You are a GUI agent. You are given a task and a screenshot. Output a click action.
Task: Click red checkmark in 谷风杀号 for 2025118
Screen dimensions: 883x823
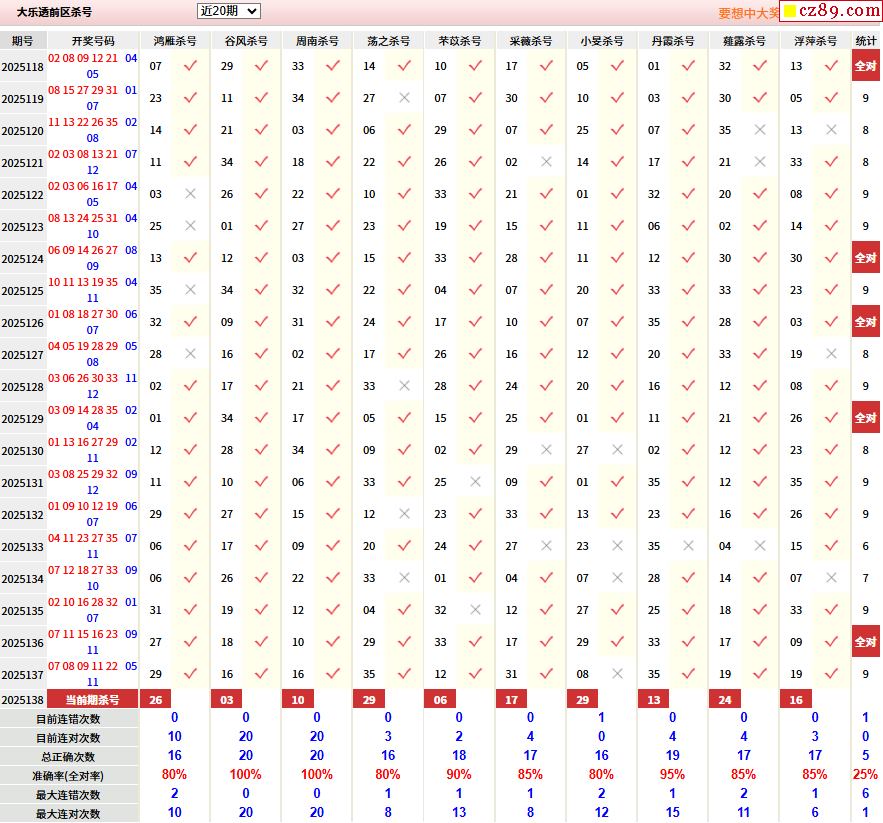(x=261, y=66)
